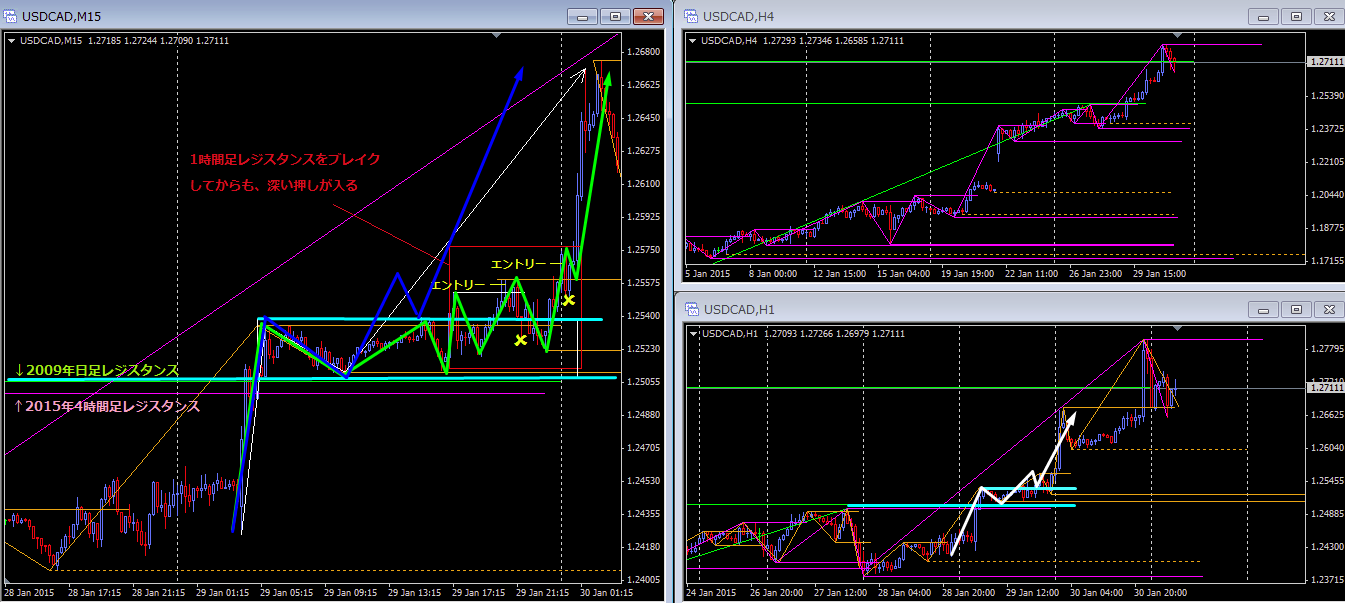Screen dimensions: 1345x603
Task: Maximize the USDCAD,M15 chart window
Action: tap(616, 17)
